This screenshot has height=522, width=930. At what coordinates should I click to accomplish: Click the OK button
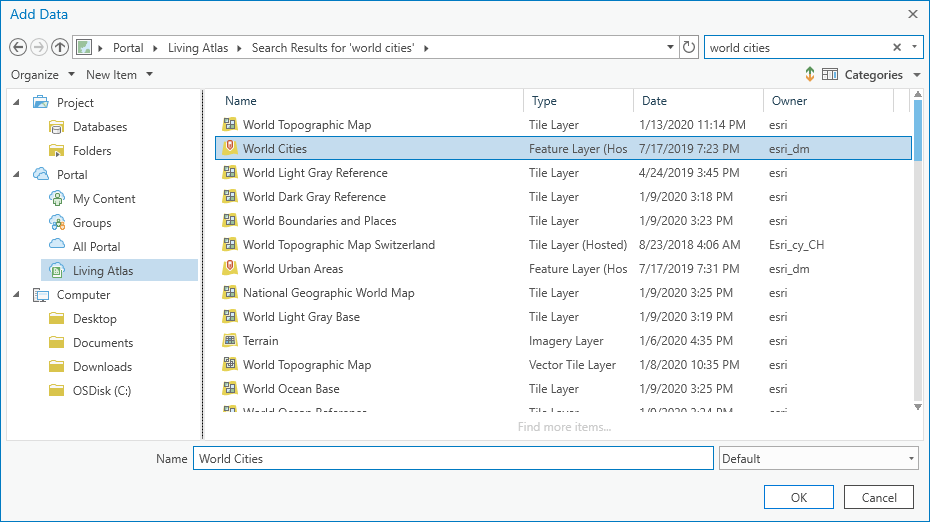pyautogui.click(x=798, y=497)
